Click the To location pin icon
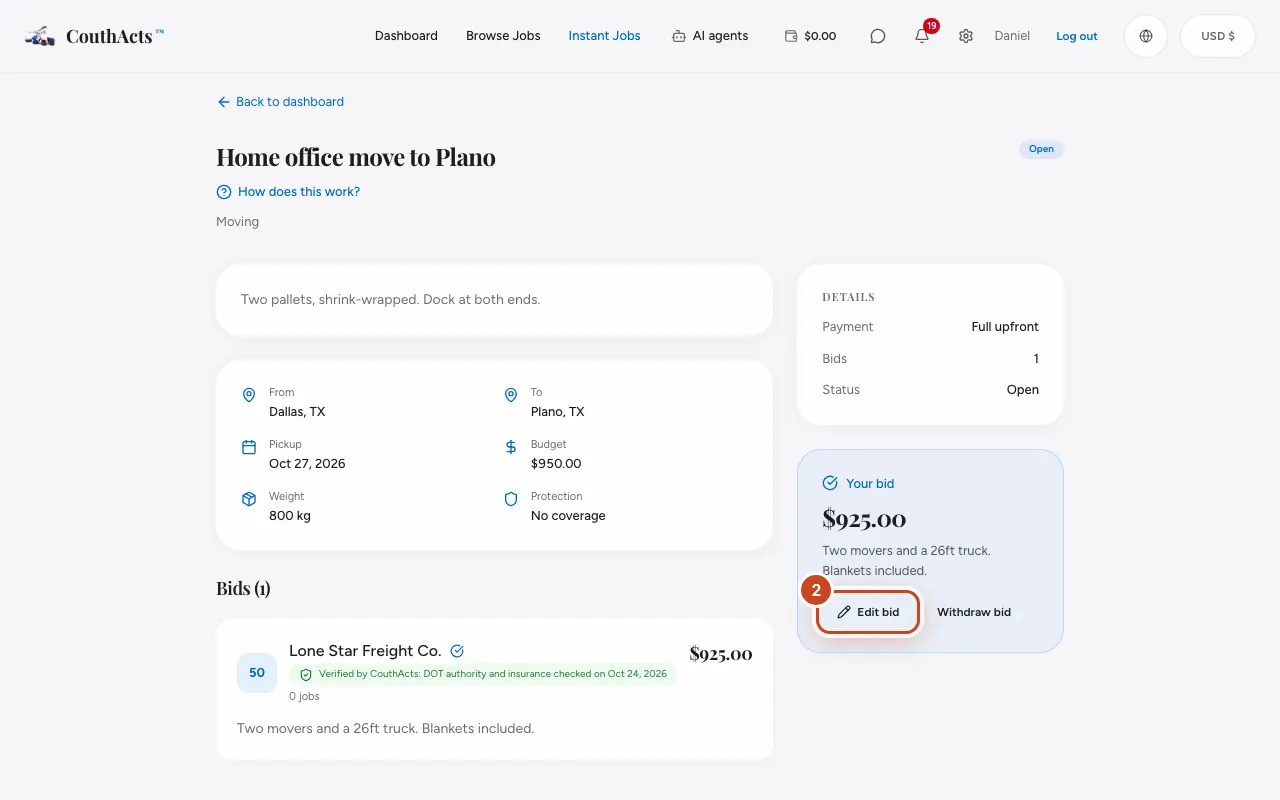The image size is (1280, 800). point(511,396)
